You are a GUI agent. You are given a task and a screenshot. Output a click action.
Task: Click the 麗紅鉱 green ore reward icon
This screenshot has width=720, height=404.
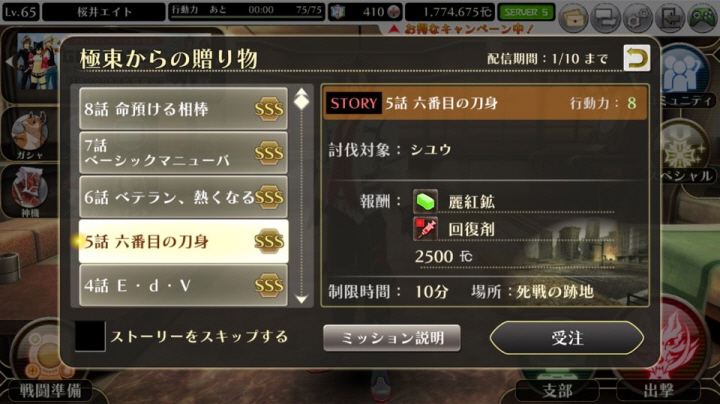(425, 201)
